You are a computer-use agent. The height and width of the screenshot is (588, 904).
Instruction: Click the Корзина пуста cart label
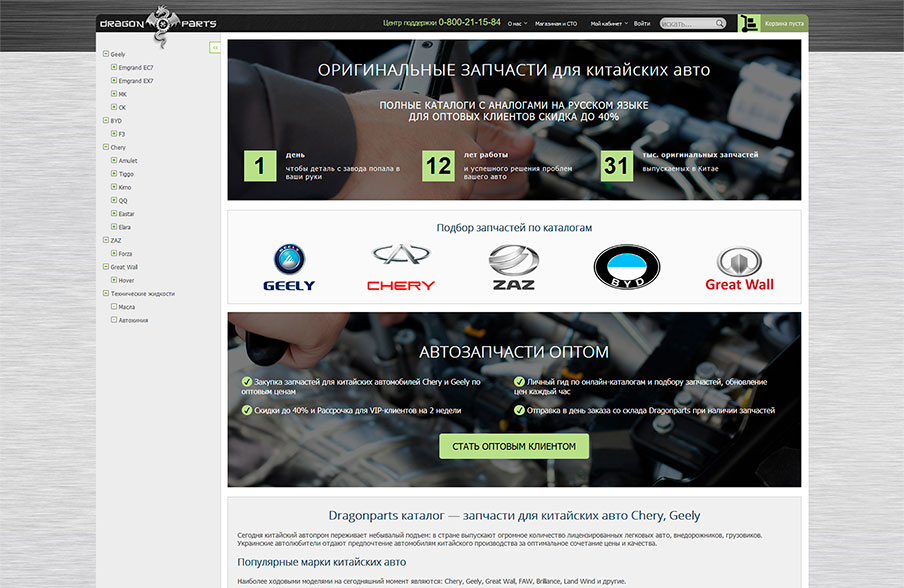(784, 24)
